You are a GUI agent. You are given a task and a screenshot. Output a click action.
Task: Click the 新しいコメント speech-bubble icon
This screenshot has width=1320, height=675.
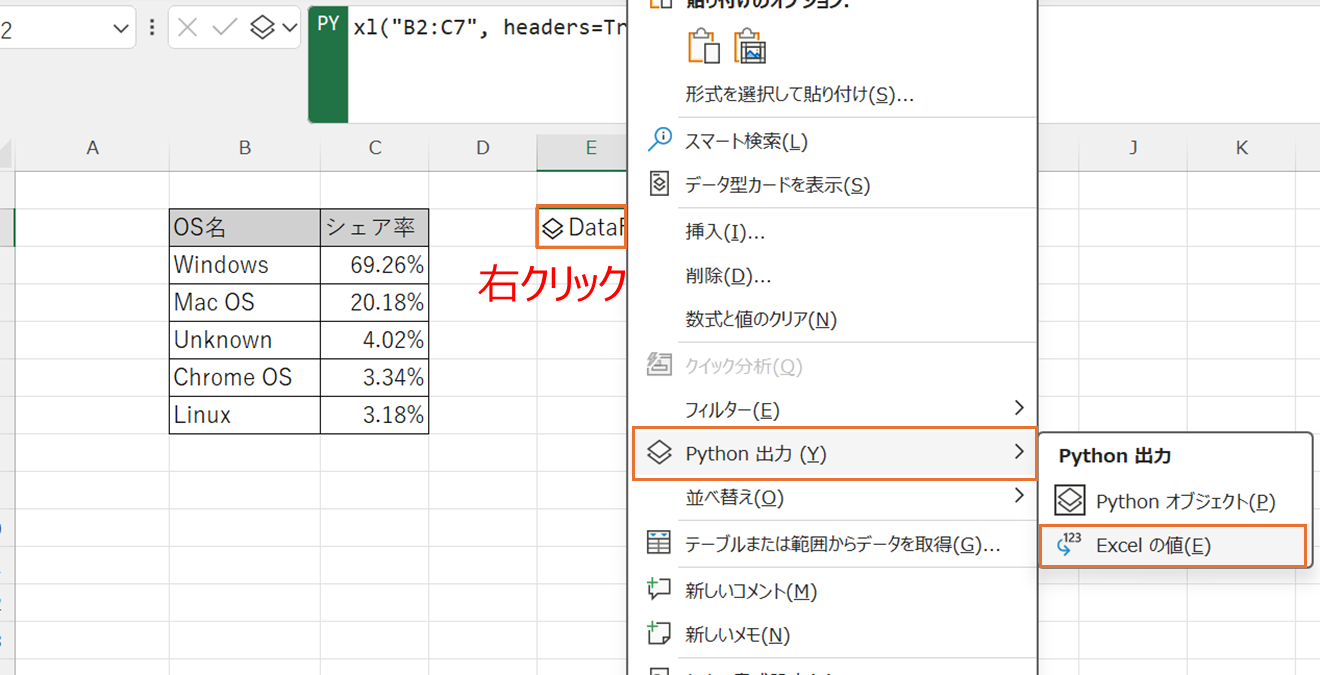point(659,590)
